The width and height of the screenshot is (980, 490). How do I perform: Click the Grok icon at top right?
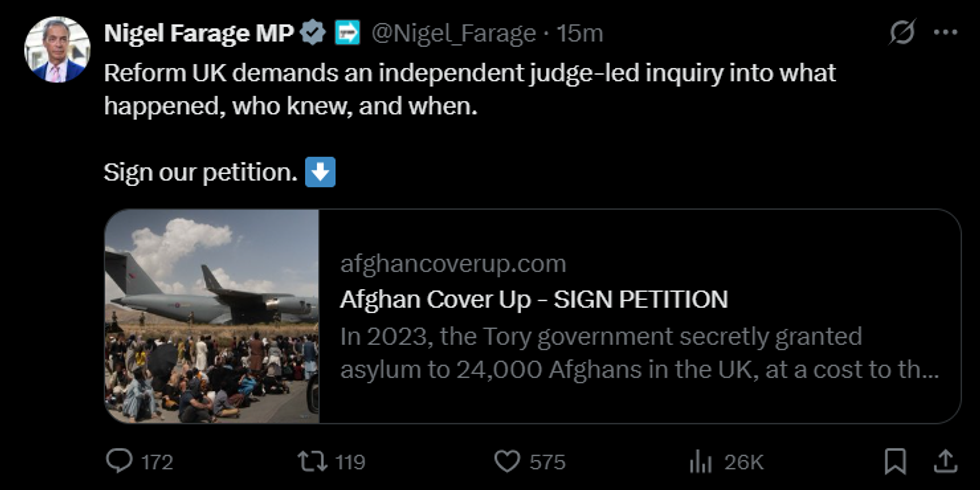pos(901,33)
